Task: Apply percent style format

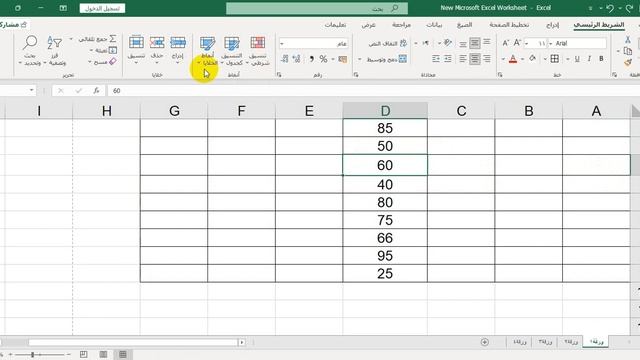Action: tap(324, 59)
